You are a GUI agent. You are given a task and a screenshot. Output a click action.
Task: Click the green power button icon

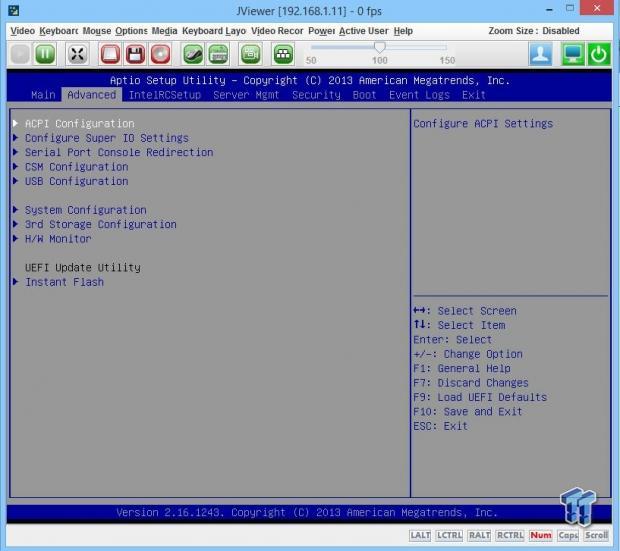(x=598, y=54)
